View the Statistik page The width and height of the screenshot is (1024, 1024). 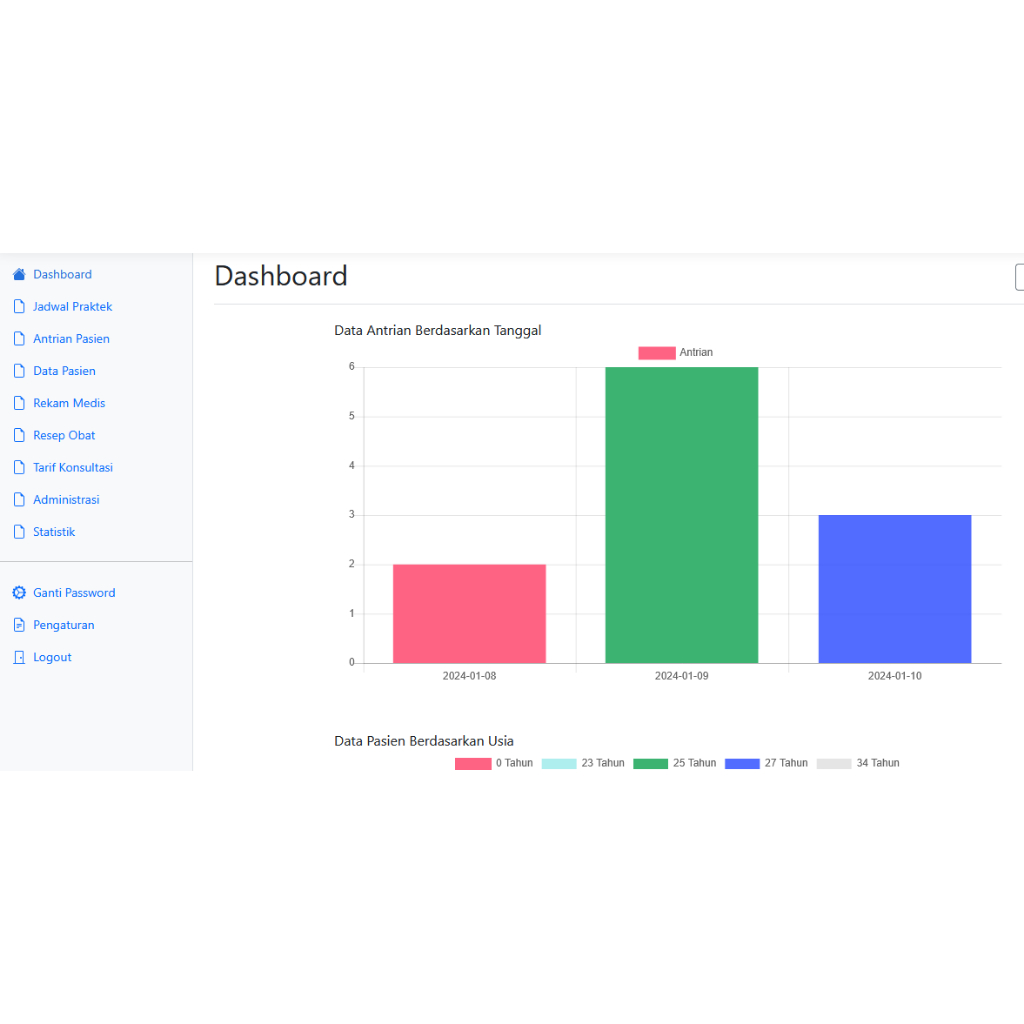54,532
